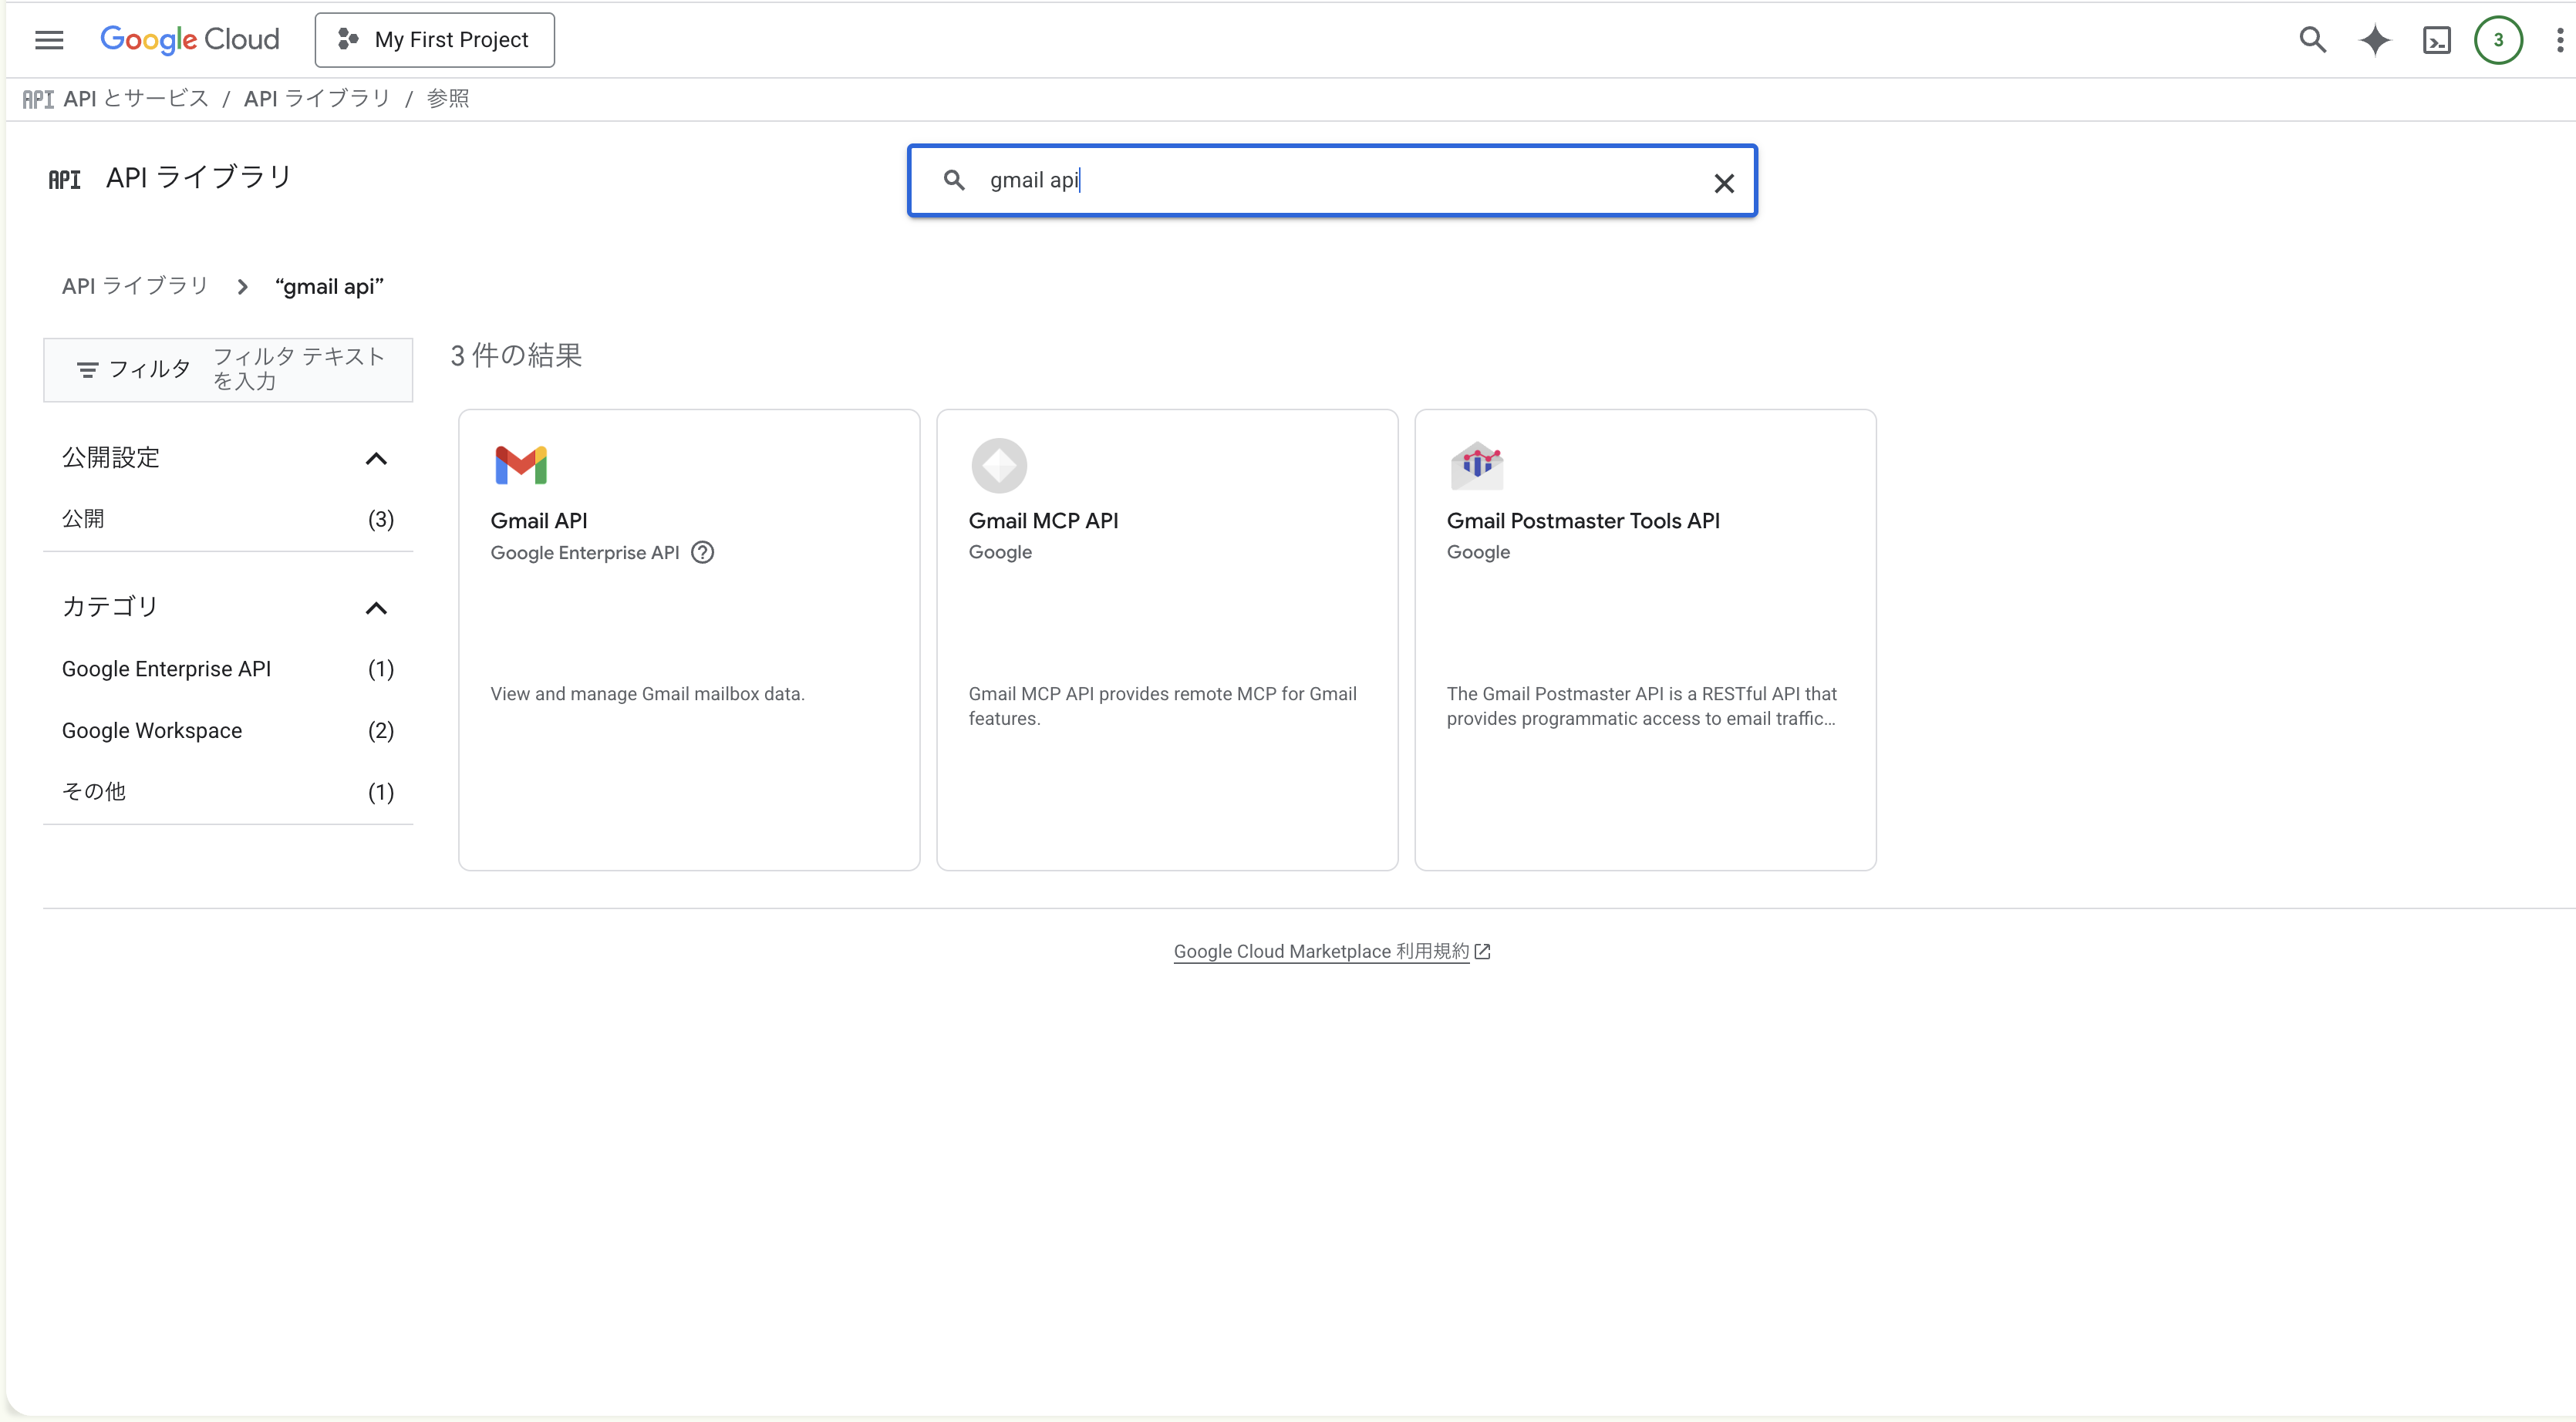Open the Gmail API card title
This screenshot has width=2576, height=1422.
(539, 521)
